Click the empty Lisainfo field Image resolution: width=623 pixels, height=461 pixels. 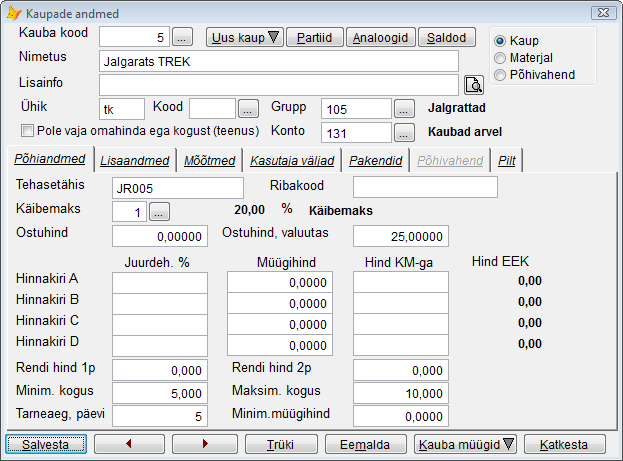[279, 85]
